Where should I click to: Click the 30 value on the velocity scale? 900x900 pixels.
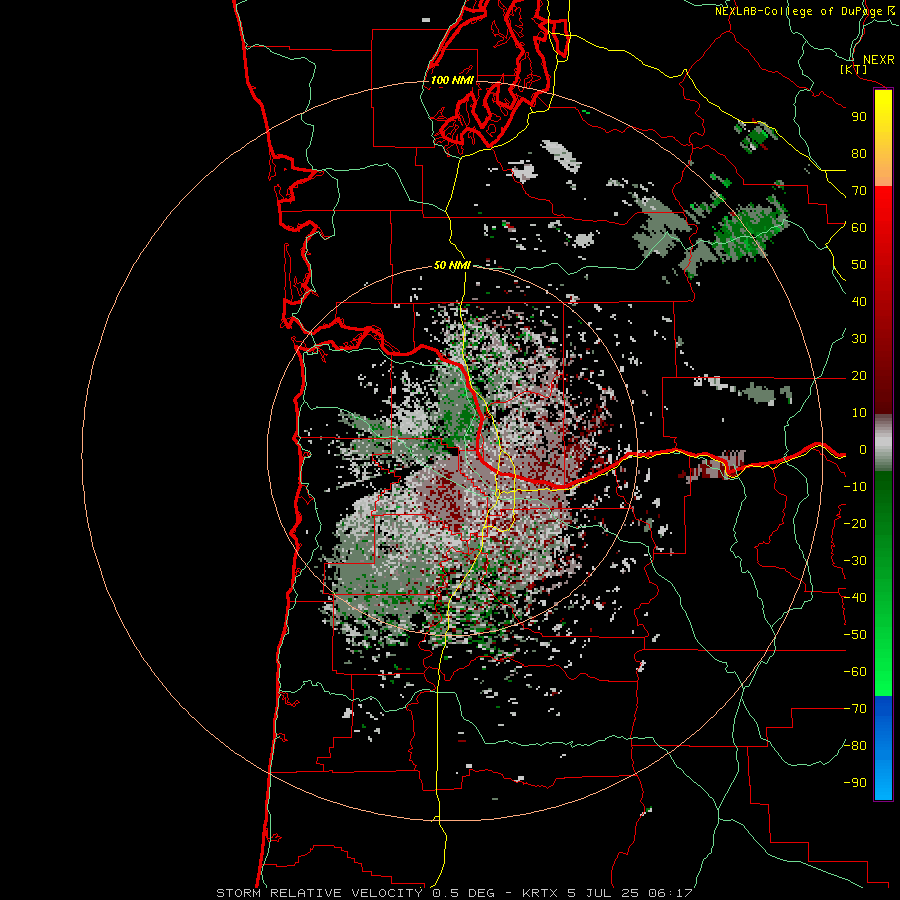click(859, 339)
